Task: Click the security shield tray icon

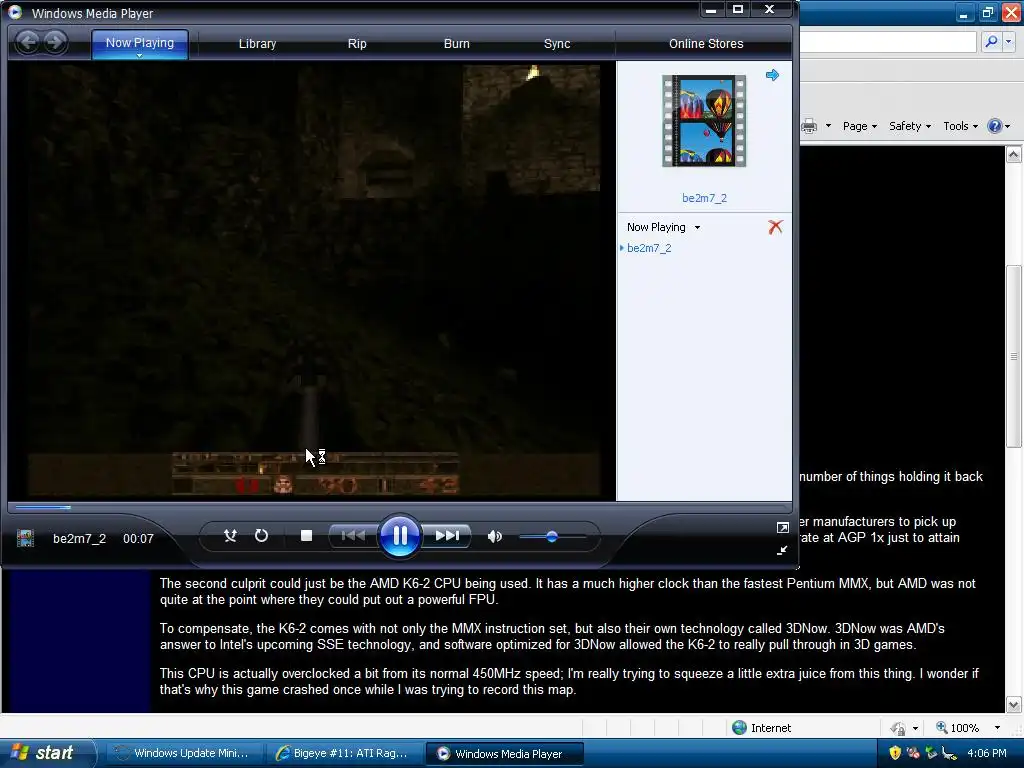Action: pyautogui.click(x=895, y=753)
